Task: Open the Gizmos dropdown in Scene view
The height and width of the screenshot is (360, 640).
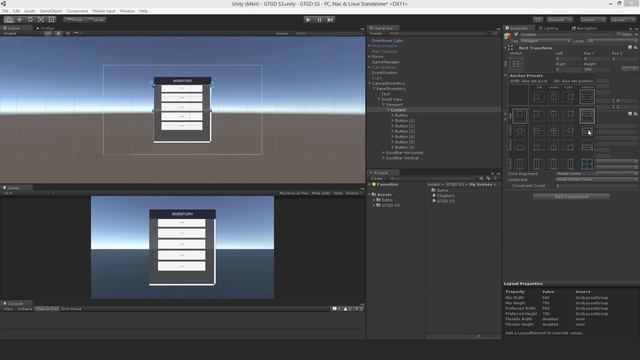Action: tap(283, 33)
